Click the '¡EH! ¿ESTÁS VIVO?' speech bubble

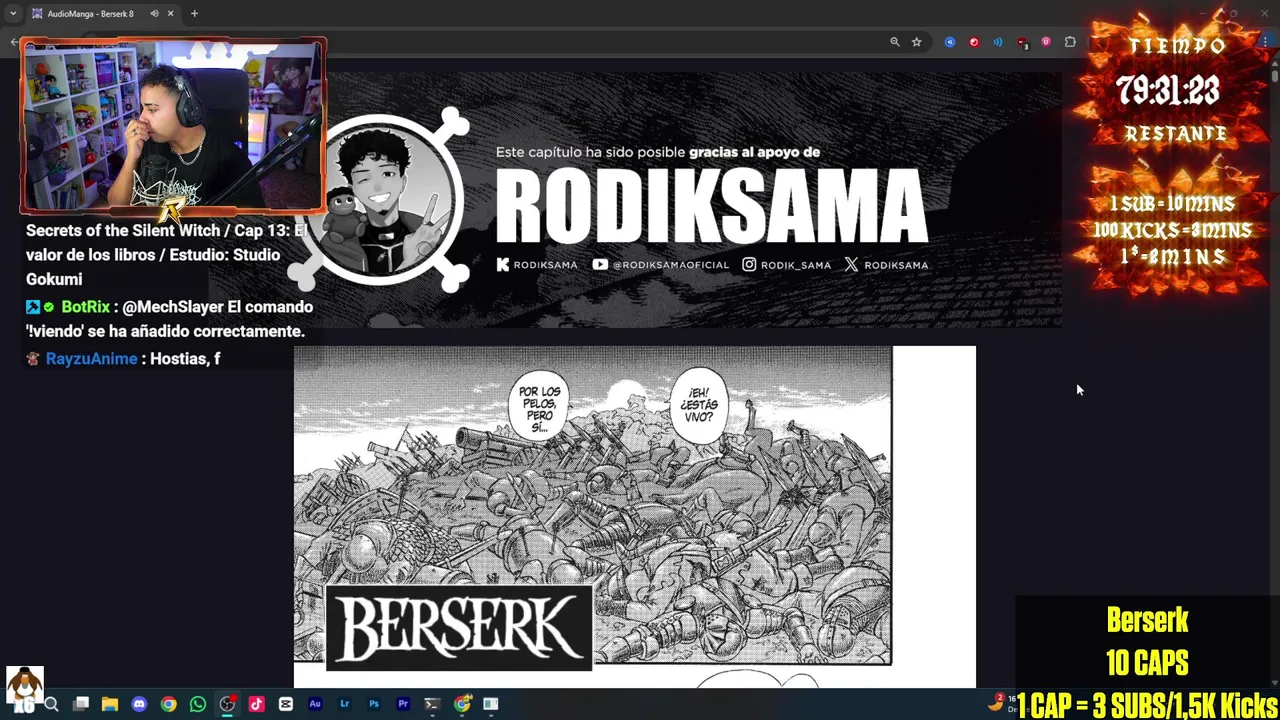(699, 405)
